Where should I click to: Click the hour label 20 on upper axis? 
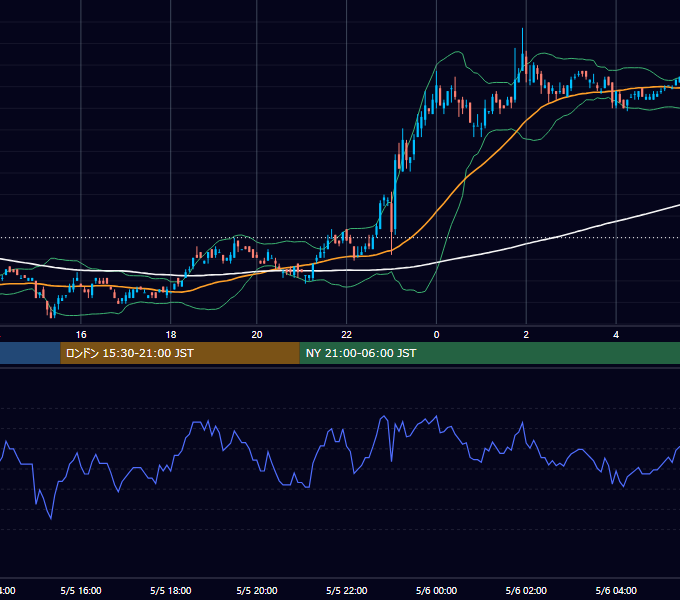[257, 335]
